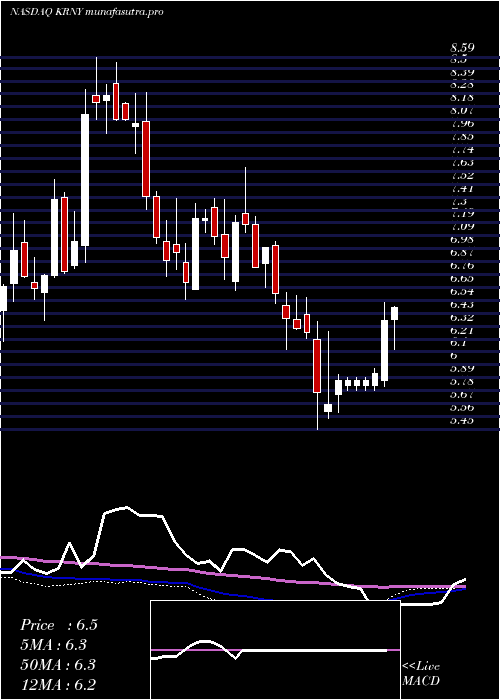Click the large red candle falling to 5.67
This screenshot has width=500, height=700.
pos(317,366)
